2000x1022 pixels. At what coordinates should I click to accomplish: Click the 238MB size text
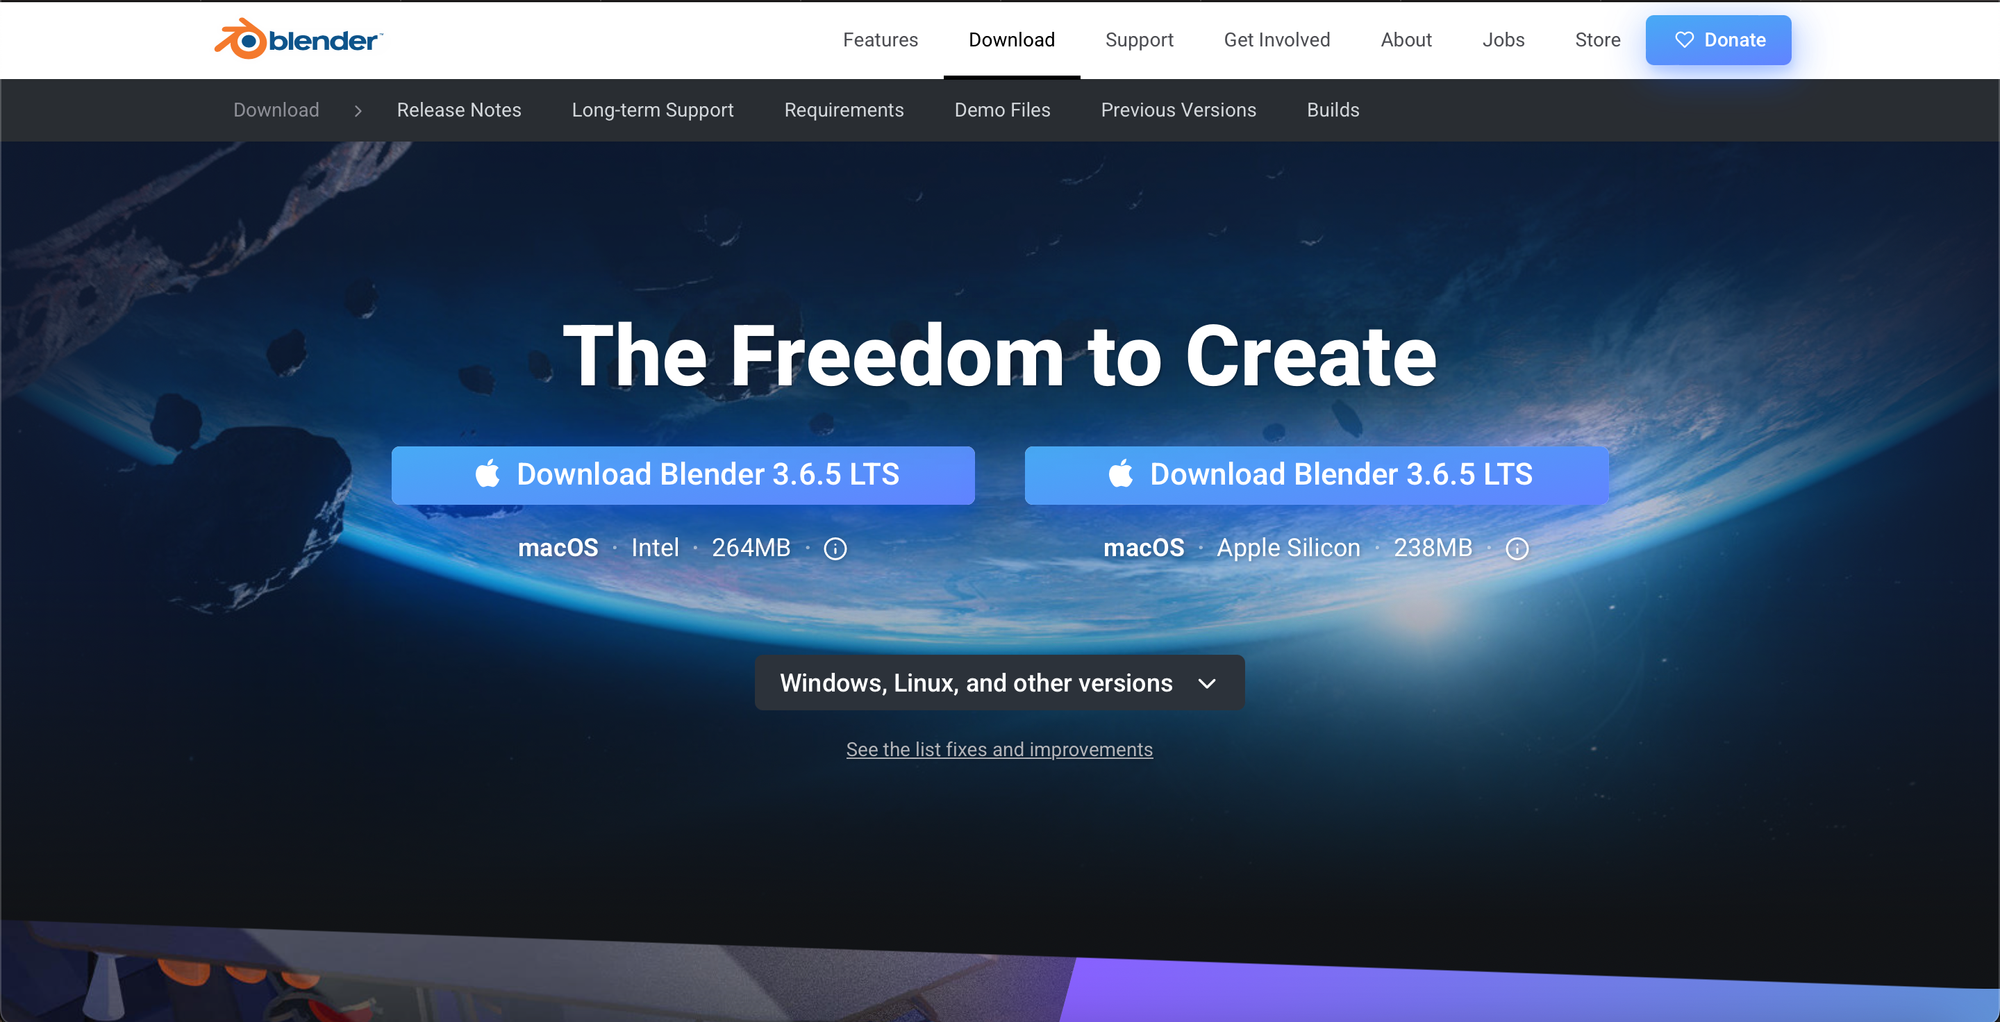1433,548
